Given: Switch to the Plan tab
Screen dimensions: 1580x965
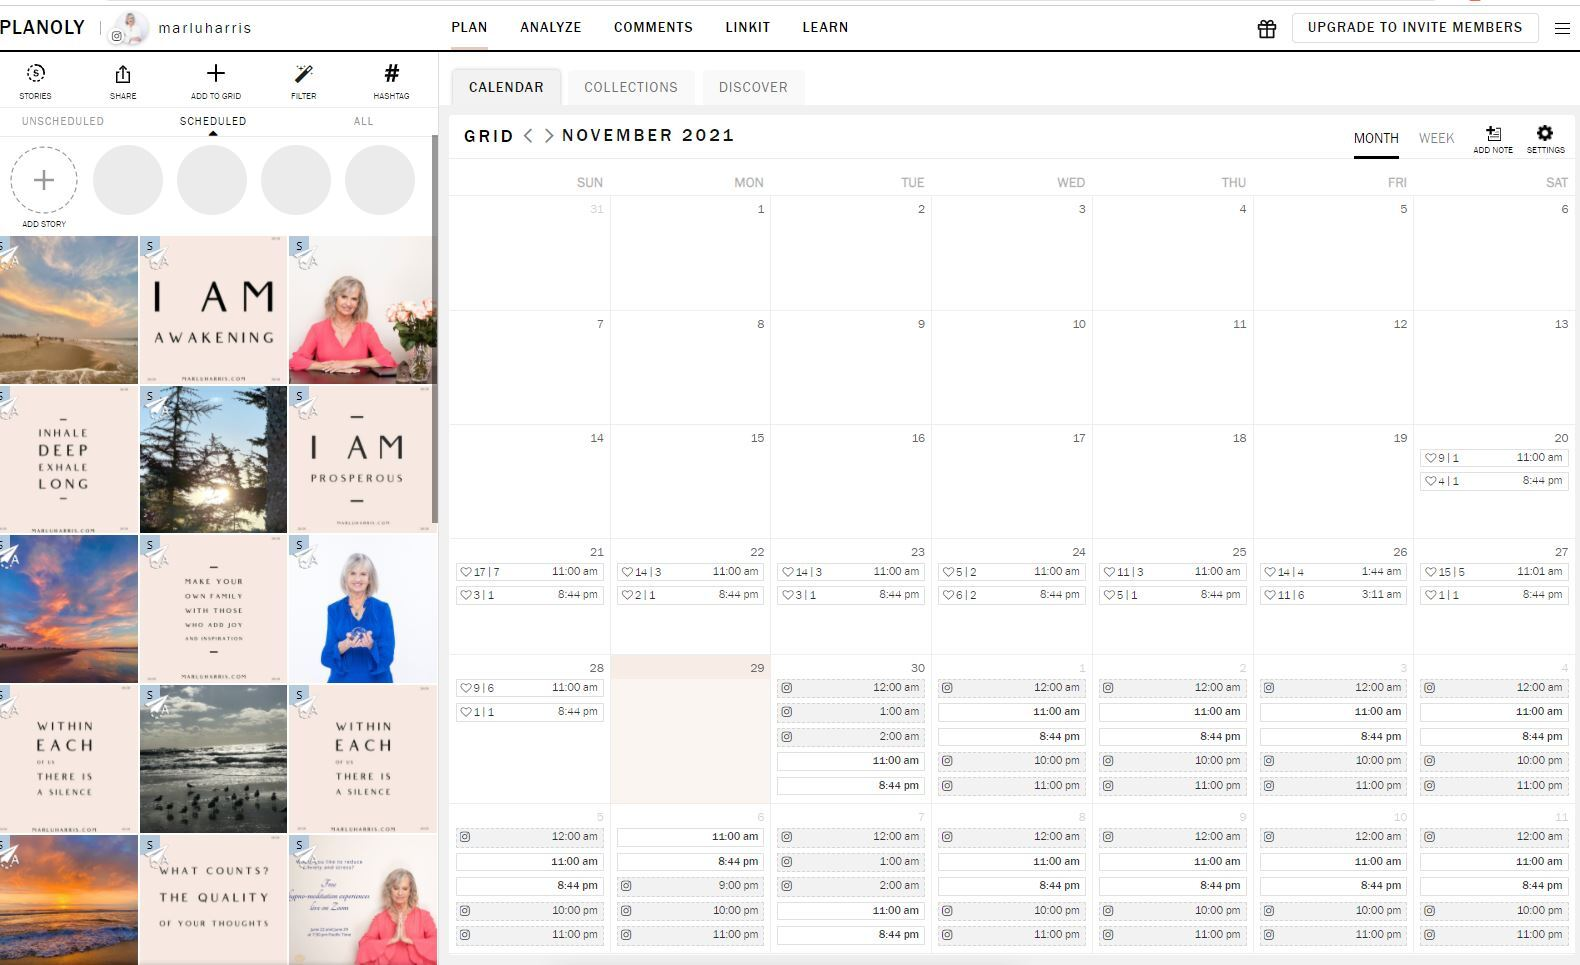Looking at the screenshot, I should coord(469,28).
